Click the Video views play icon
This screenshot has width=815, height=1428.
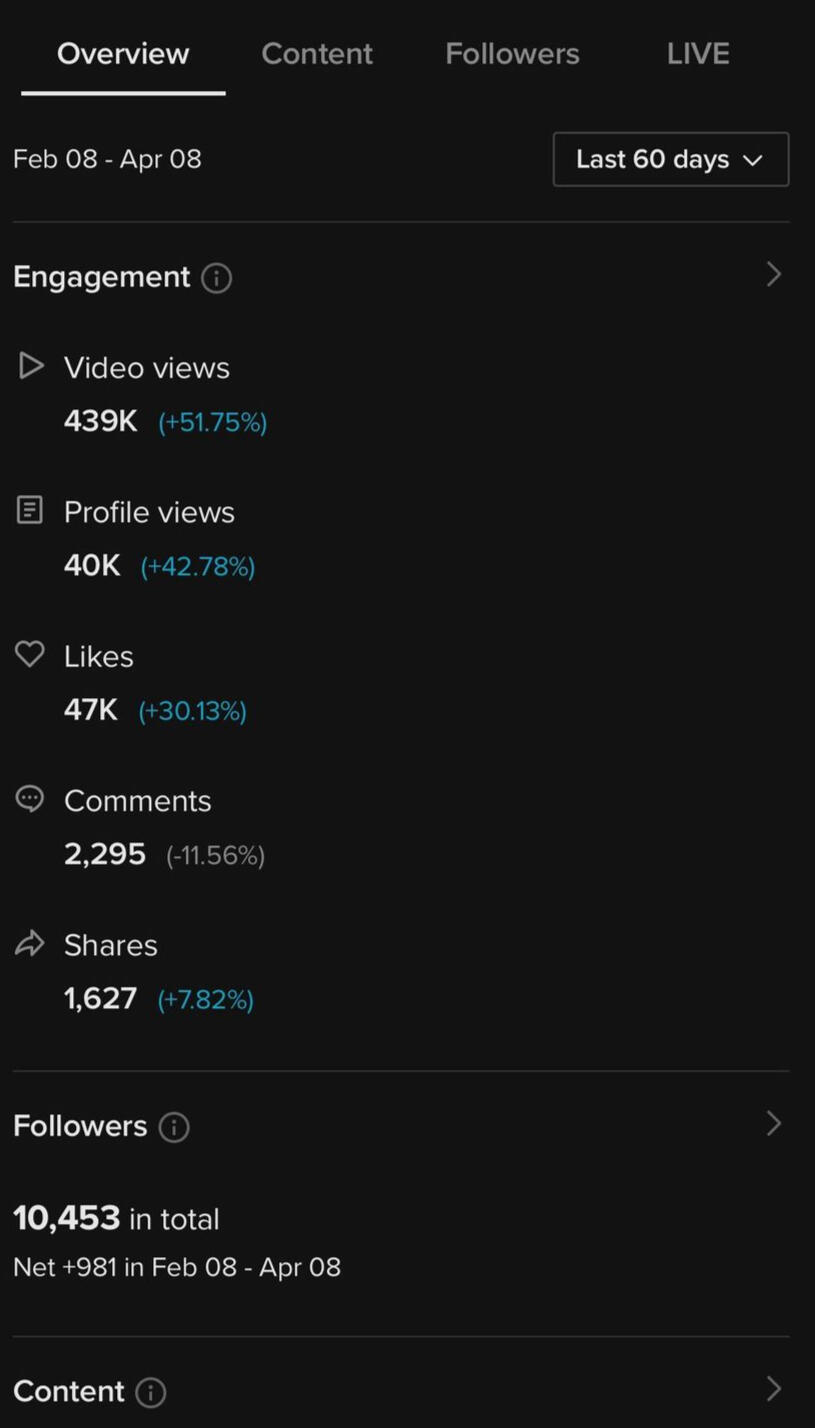pos(31,366)
